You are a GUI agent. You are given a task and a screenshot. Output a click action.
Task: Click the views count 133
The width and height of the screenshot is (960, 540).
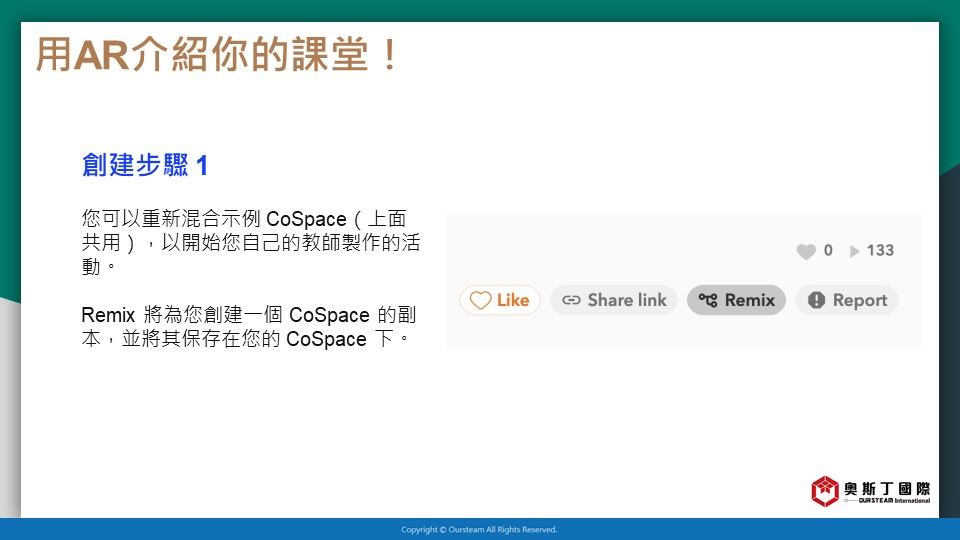click(x=880, y=250)
